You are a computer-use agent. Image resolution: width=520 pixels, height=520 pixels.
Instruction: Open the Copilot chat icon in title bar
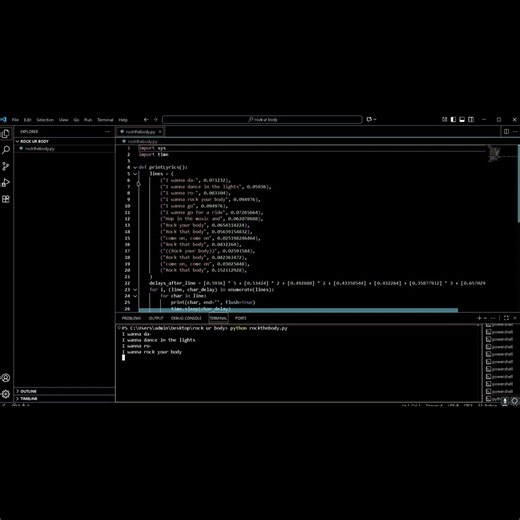tap(369, 119)
